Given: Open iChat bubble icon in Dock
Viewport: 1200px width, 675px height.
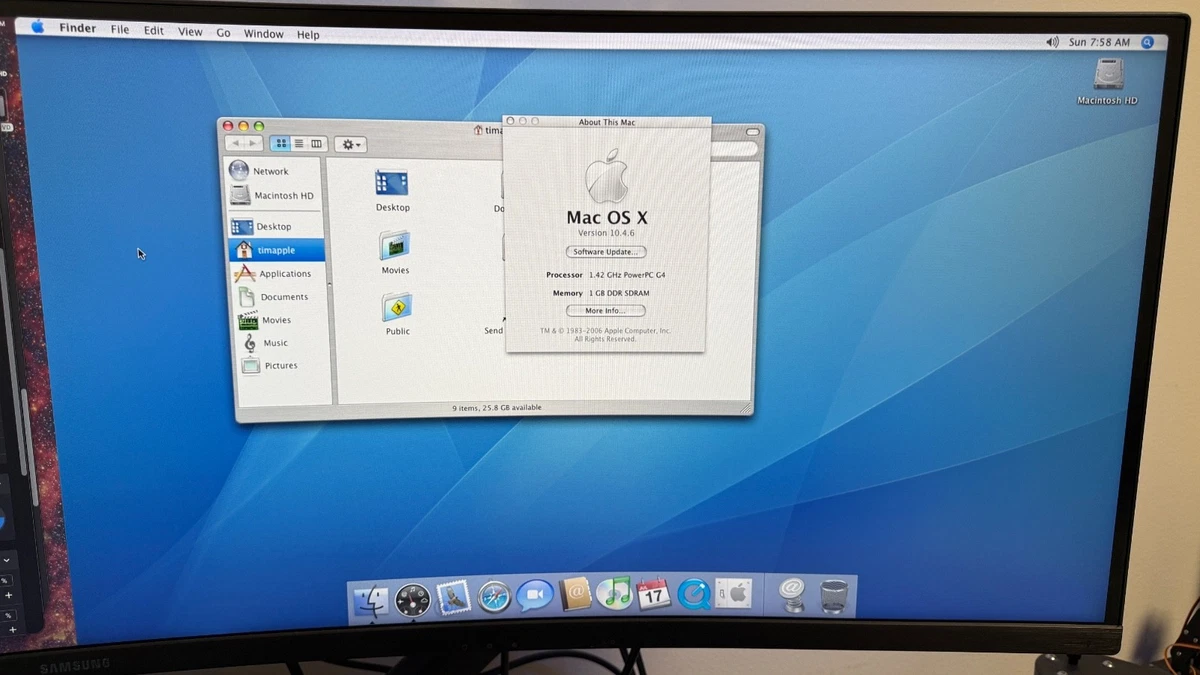Looking at the screenshot, I should [x=534, y=596].
